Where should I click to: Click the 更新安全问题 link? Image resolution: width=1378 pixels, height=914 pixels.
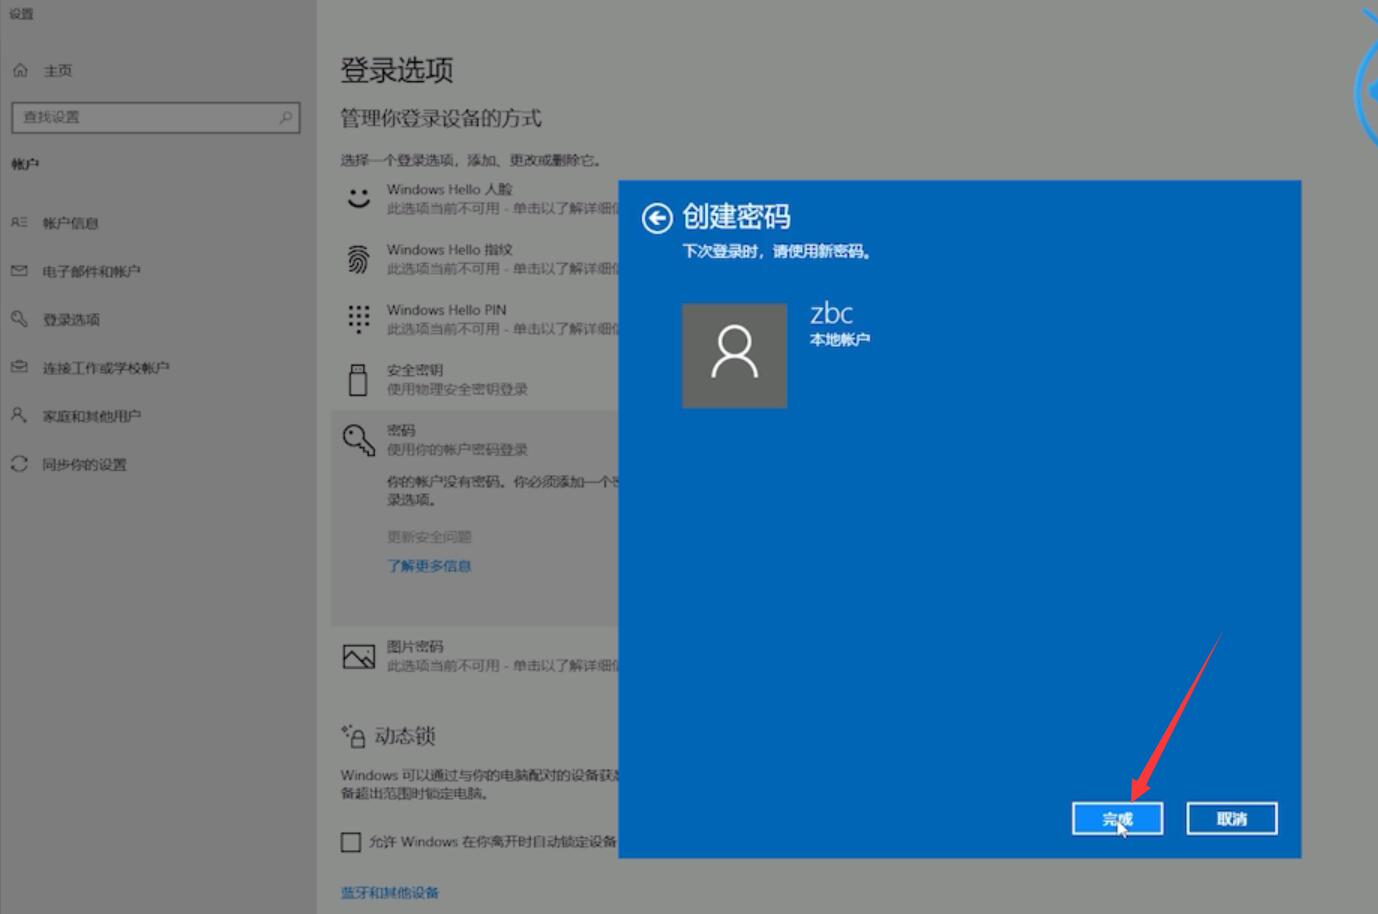point(429,537)
